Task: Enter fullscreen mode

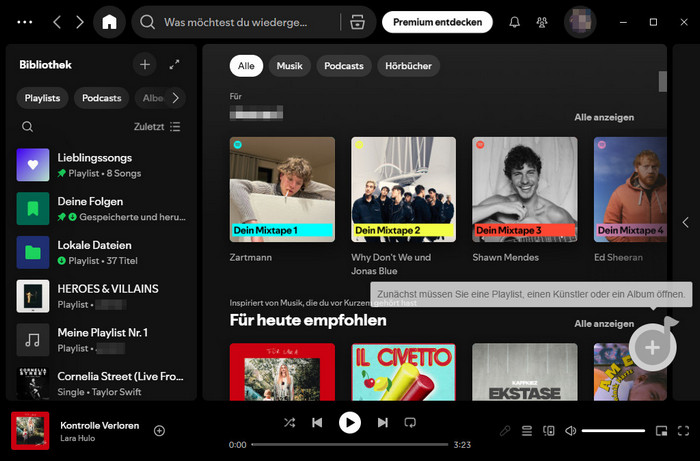Action: pos(683,431)
